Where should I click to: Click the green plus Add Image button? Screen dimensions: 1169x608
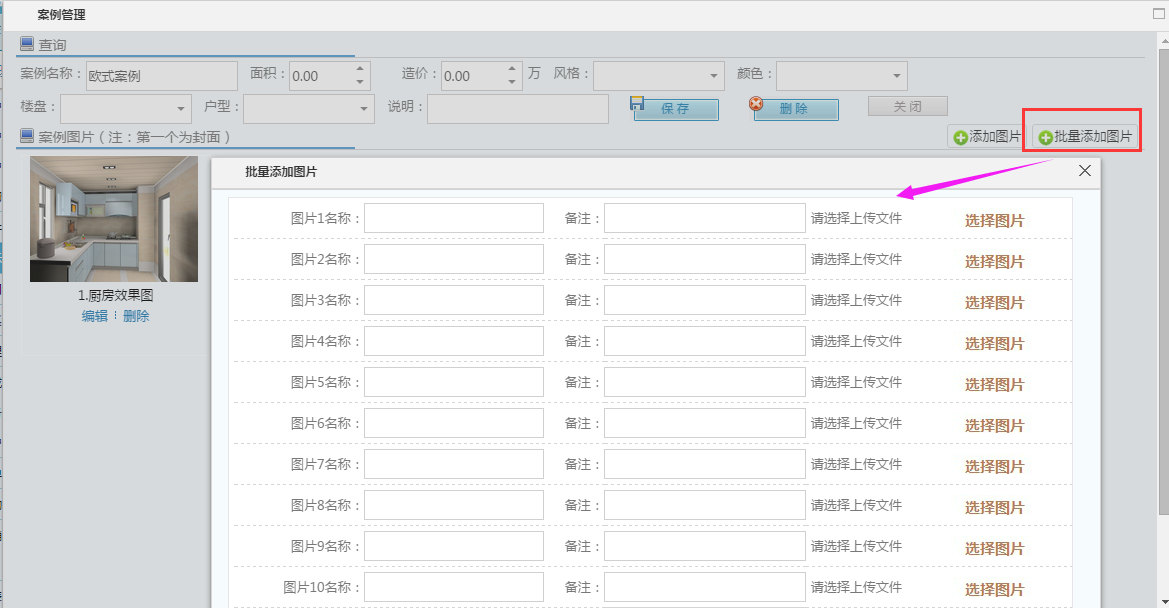click(x=987, y=137)
